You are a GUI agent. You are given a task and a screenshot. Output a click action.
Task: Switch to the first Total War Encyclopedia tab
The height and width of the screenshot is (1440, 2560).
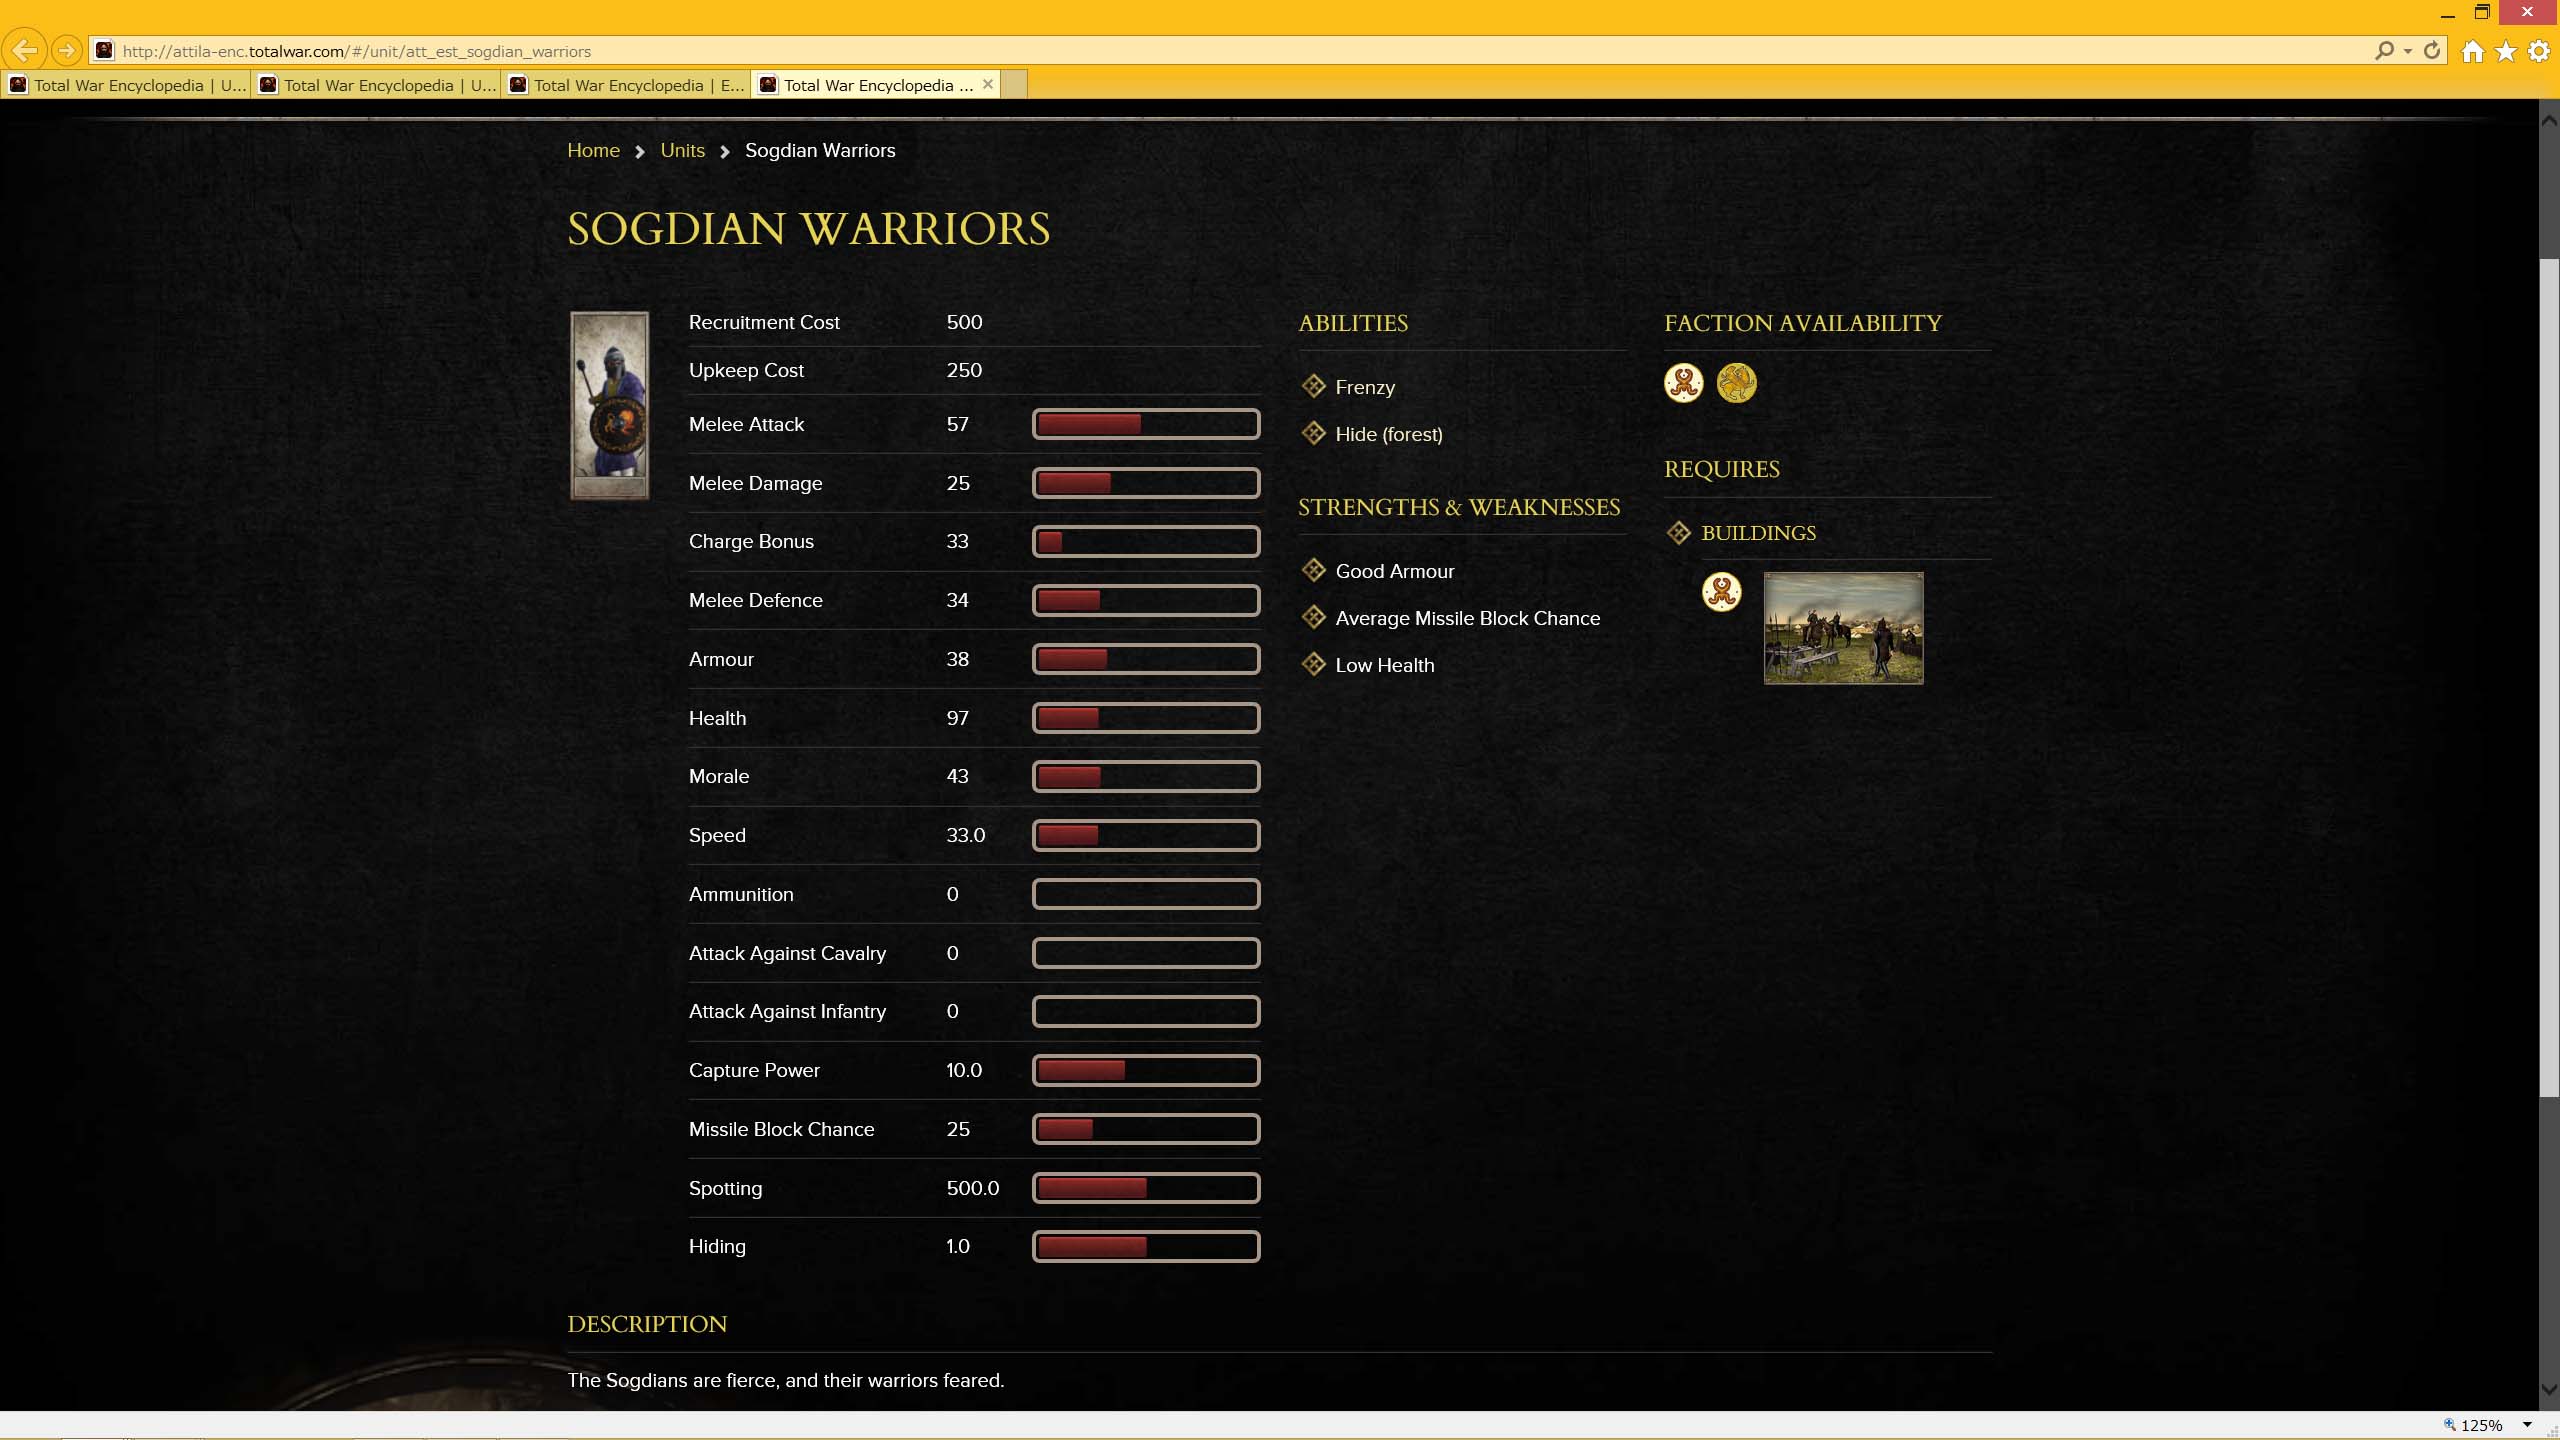pyautogui.click(x=127, y=85)
